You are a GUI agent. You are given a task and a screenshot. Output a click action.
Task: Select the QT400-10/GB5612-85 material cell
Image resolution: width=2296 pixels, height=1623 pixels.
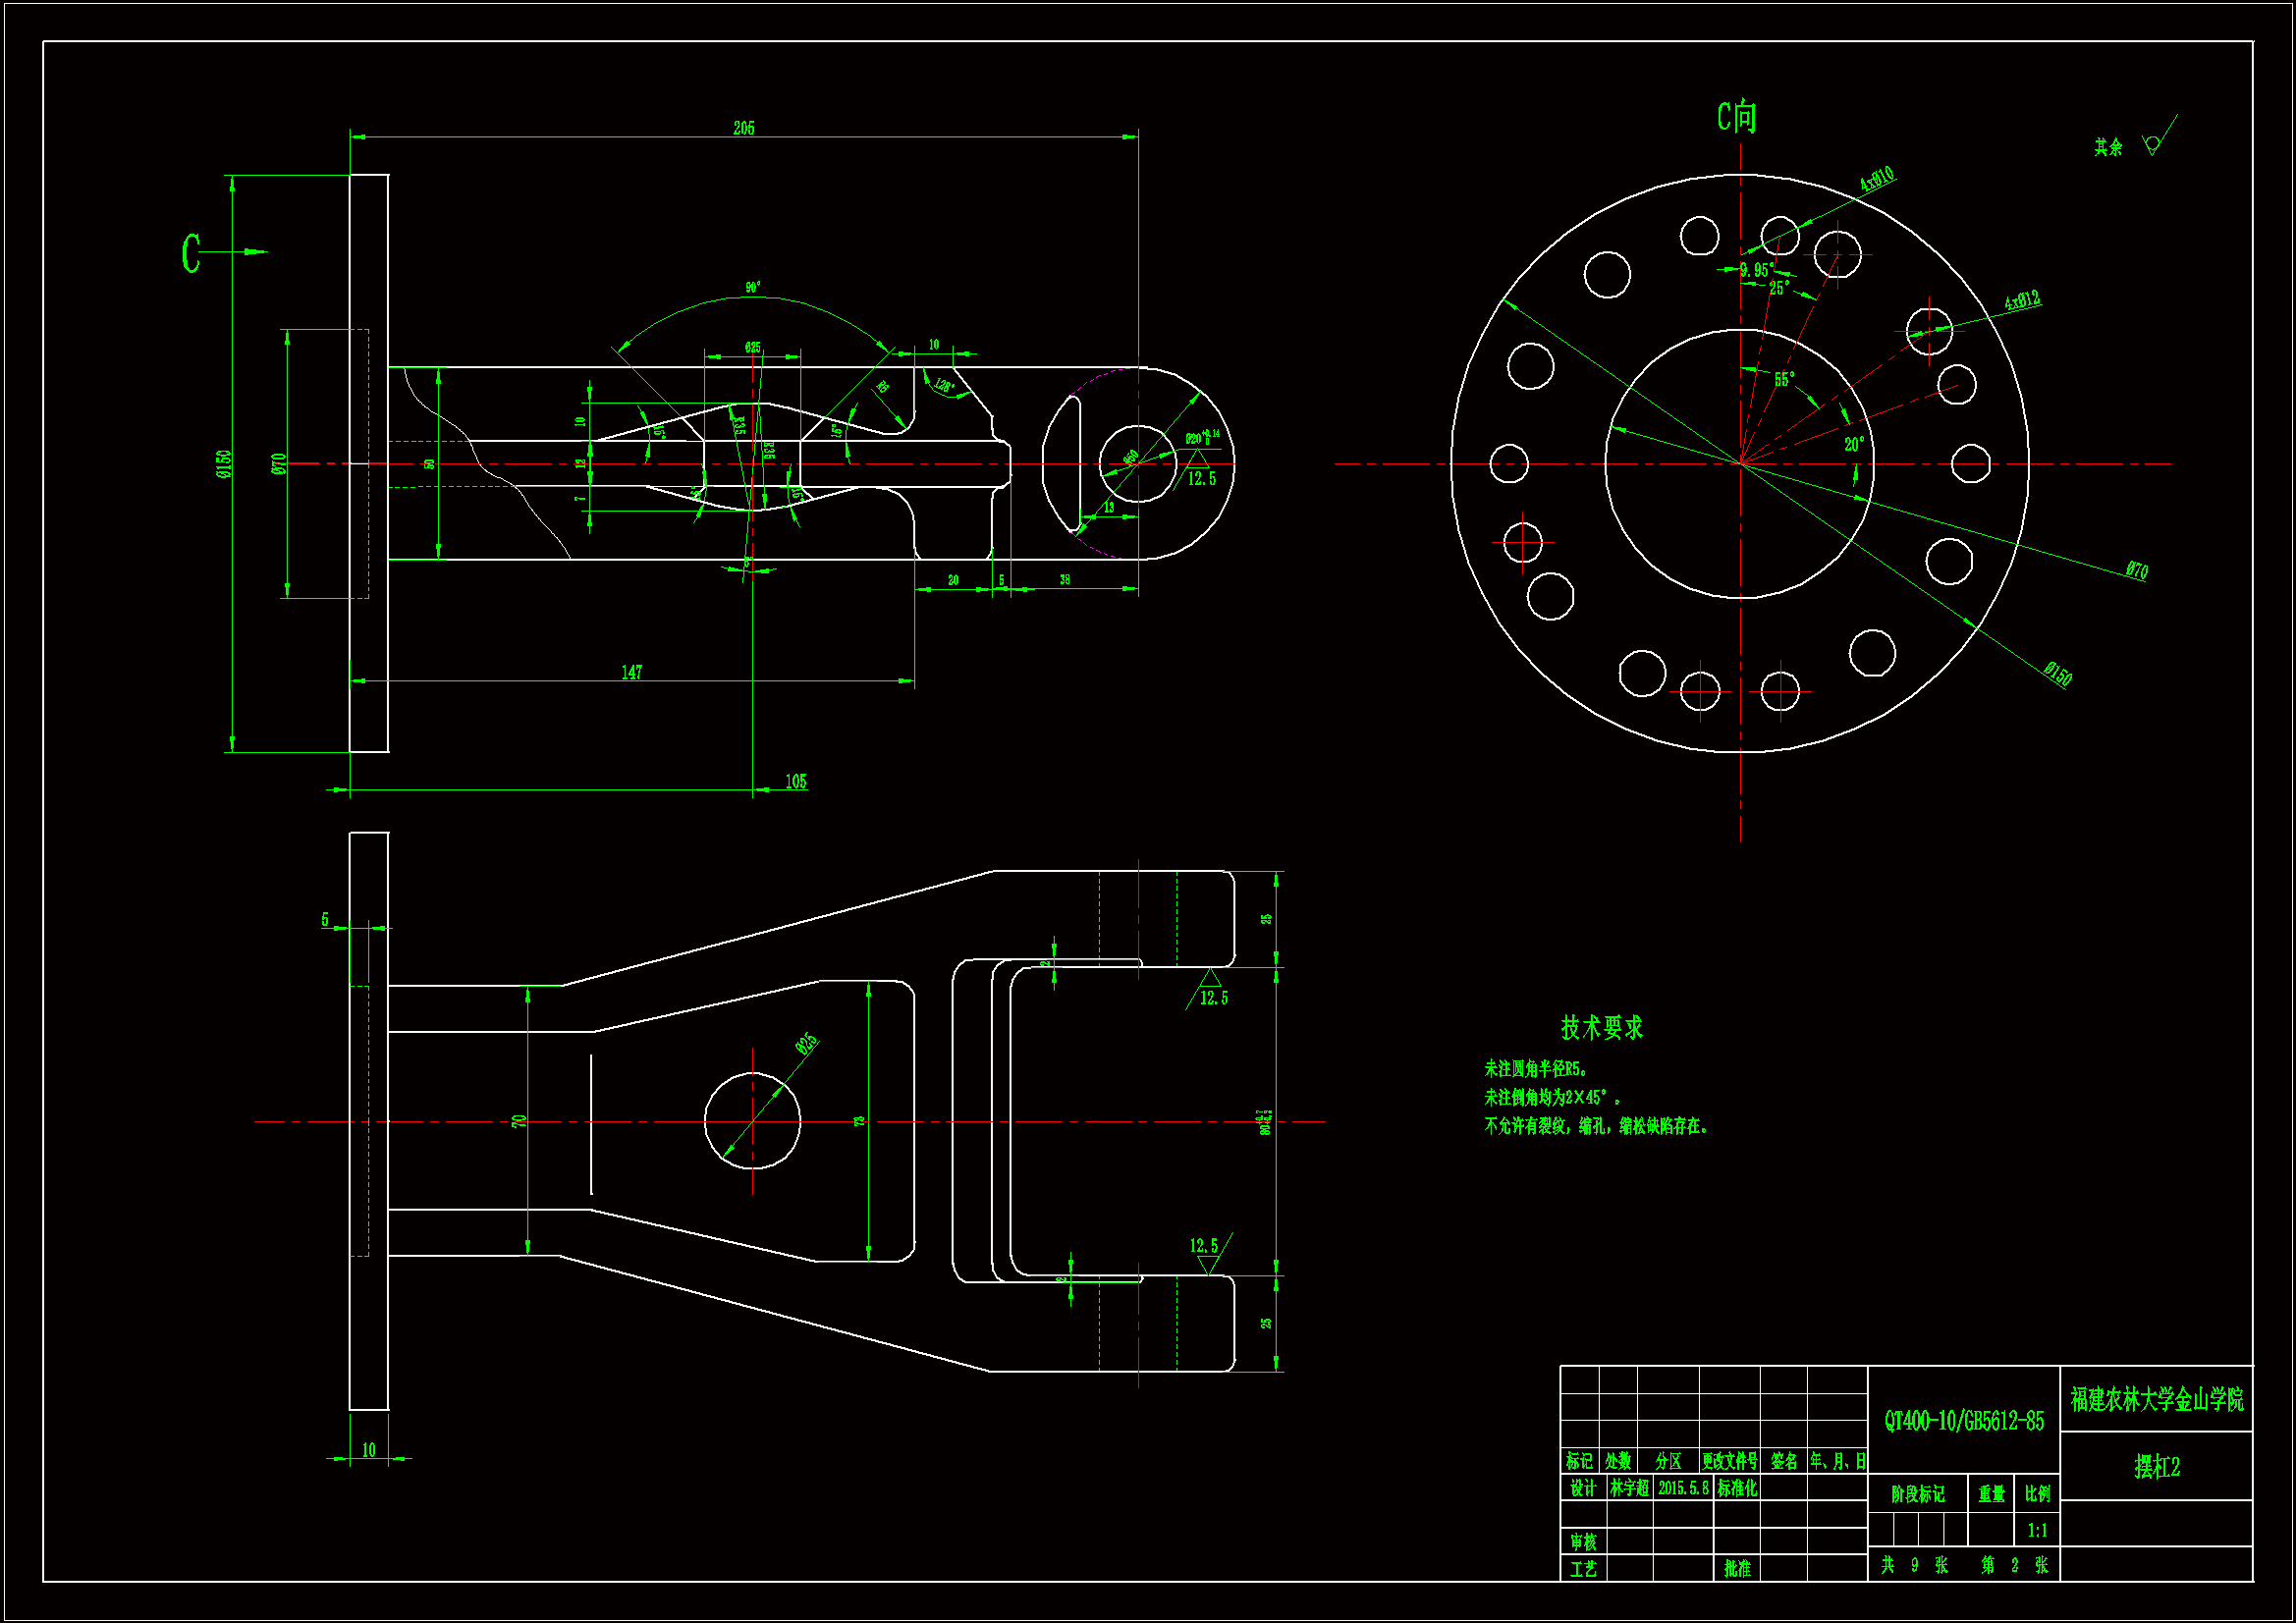click(1963, 1421)
